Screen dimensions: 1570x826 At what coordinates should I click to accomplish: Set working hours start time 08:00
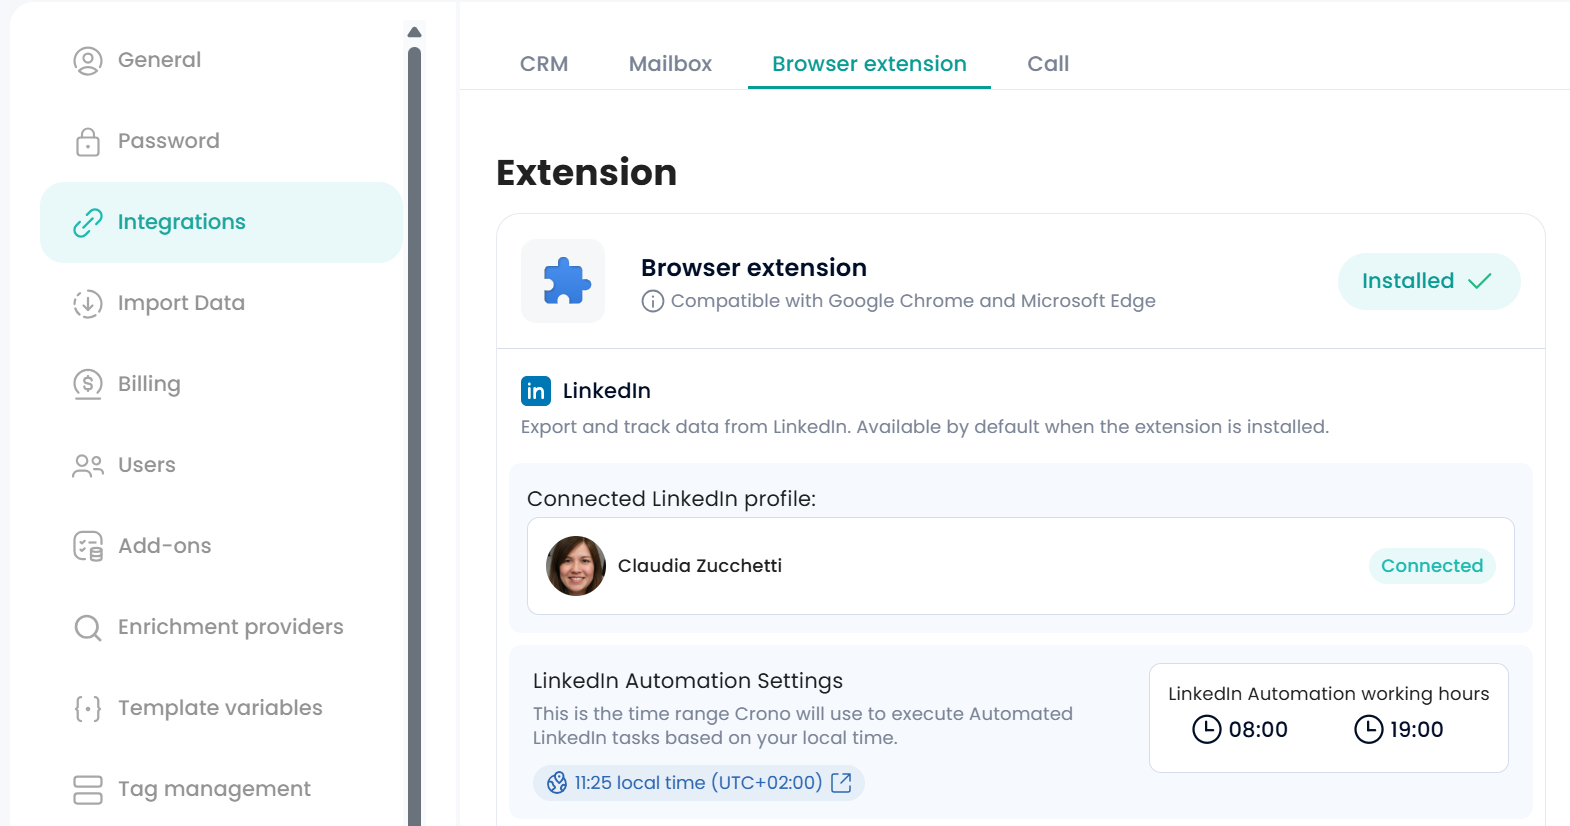coord(1241,730)
